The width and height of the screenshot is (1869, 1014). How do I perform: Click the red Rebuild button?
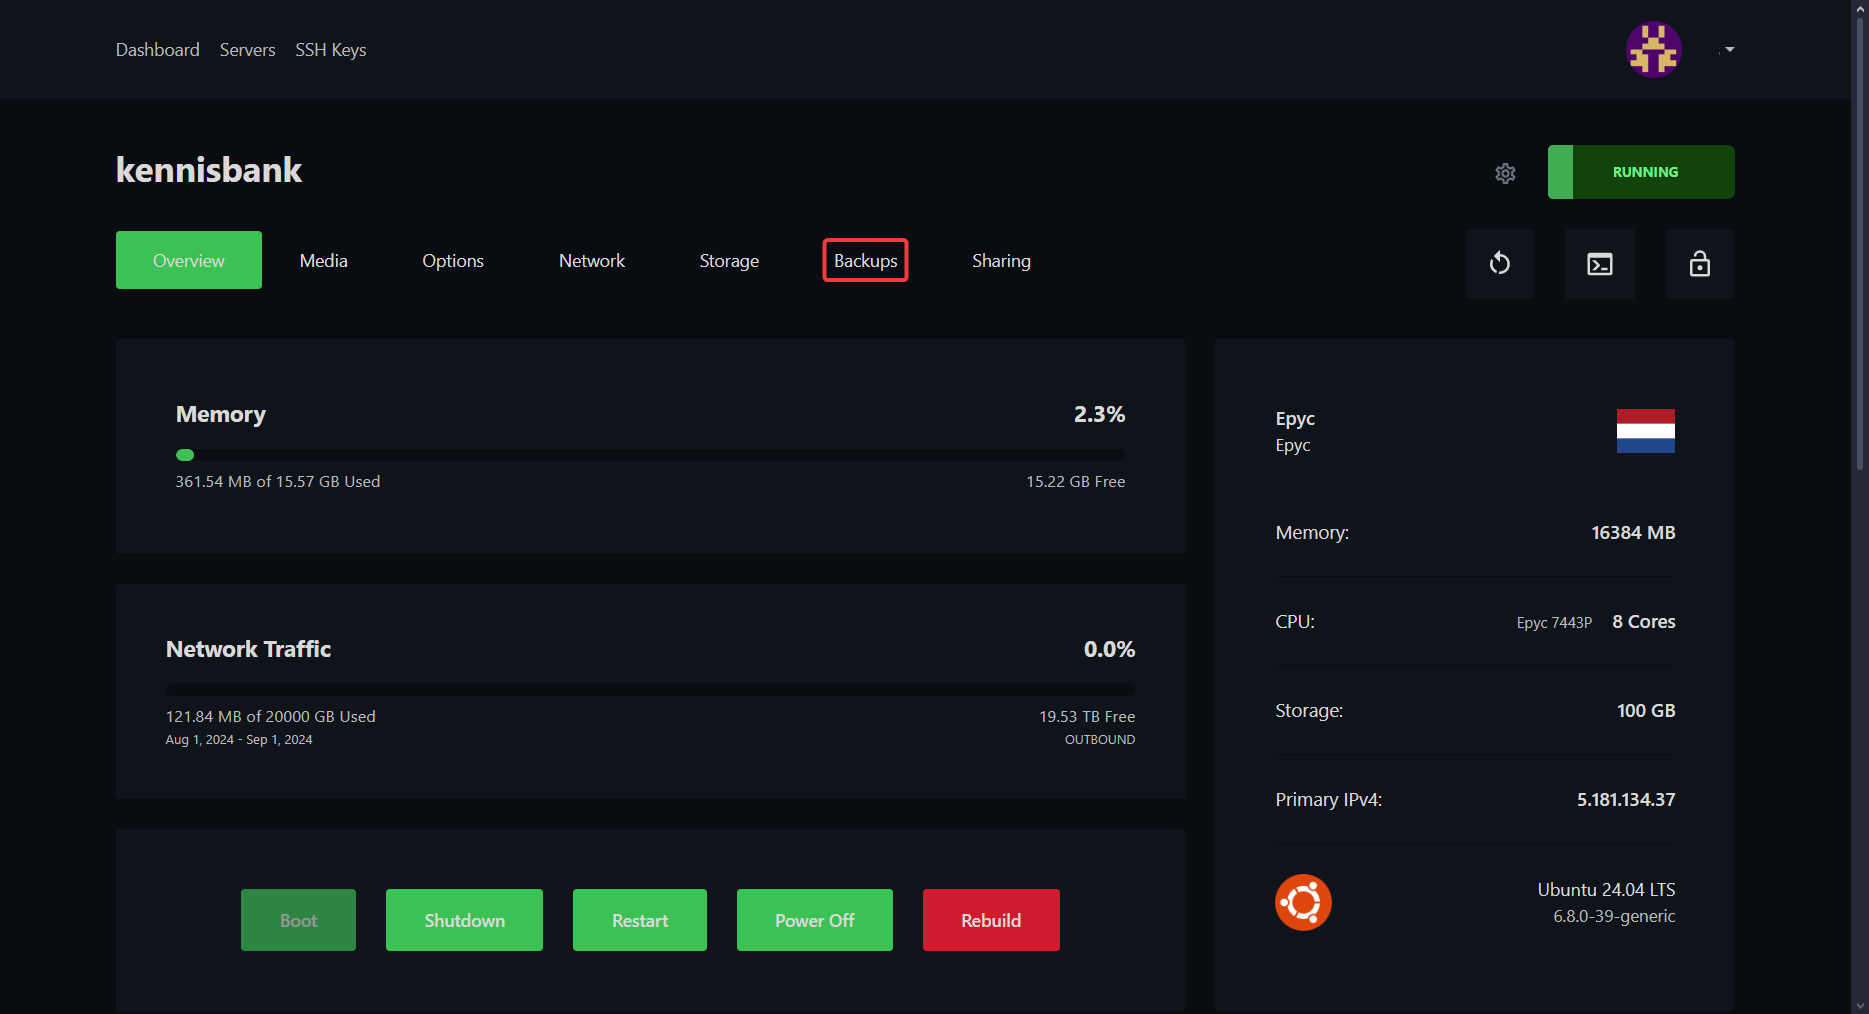(990, 920)
